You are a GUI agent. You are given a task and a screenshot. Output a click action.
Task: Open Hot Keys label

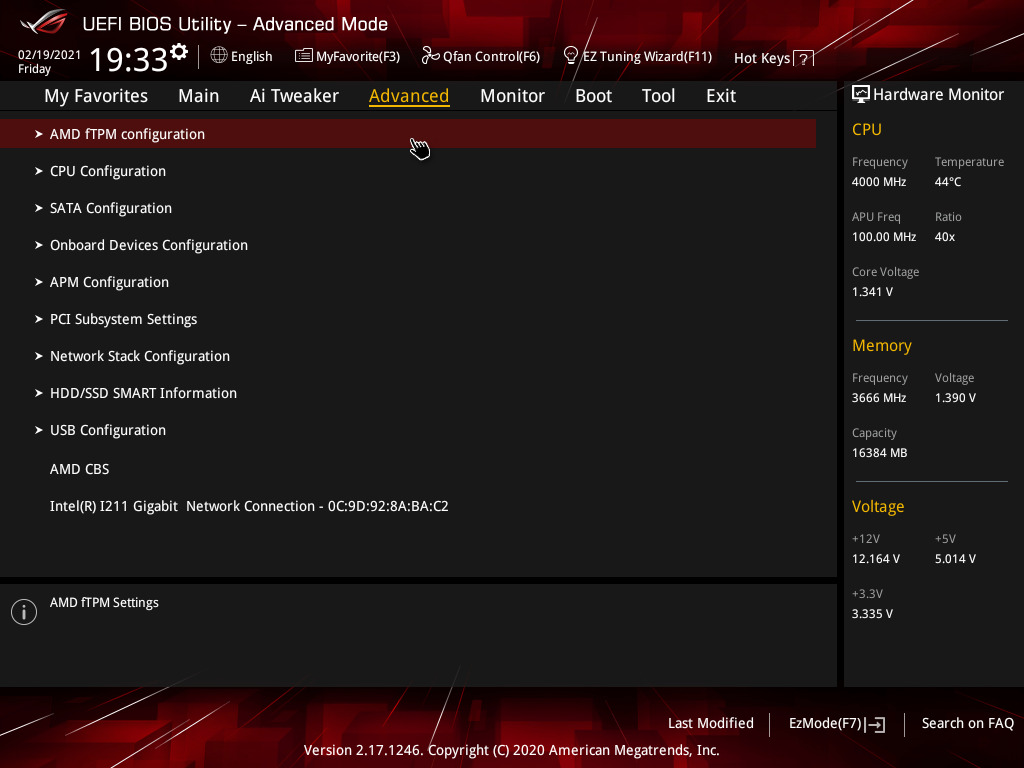coord(762,58)
